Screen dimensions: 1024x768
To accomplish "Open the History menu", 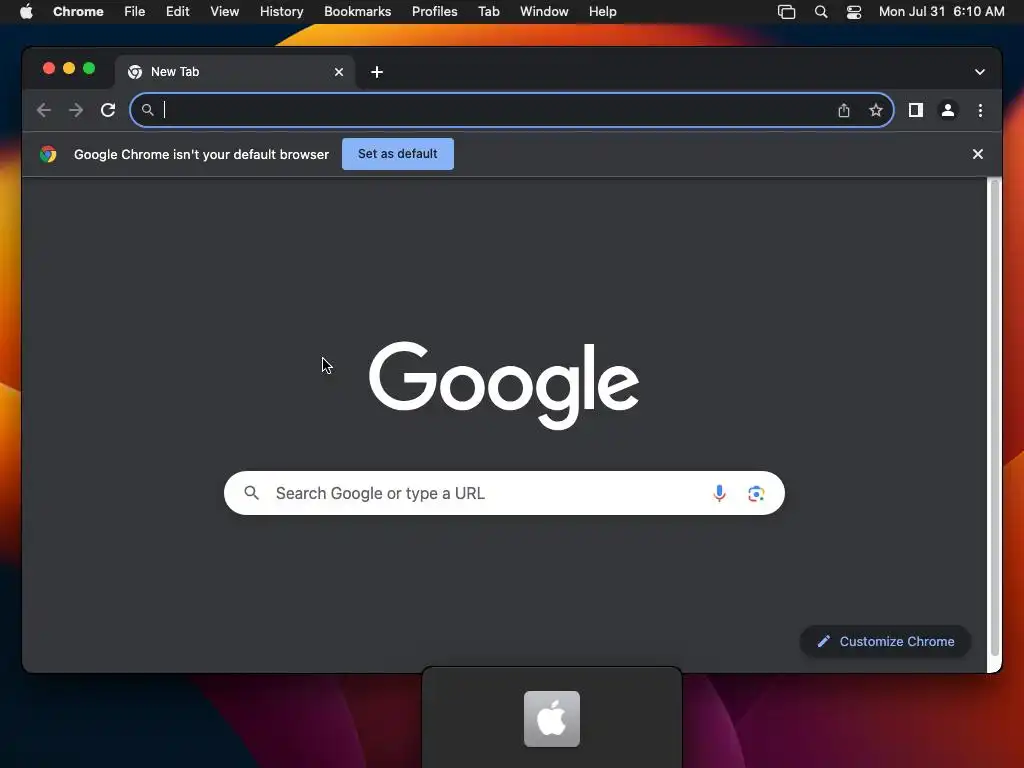I will click(x=281, y=11).
